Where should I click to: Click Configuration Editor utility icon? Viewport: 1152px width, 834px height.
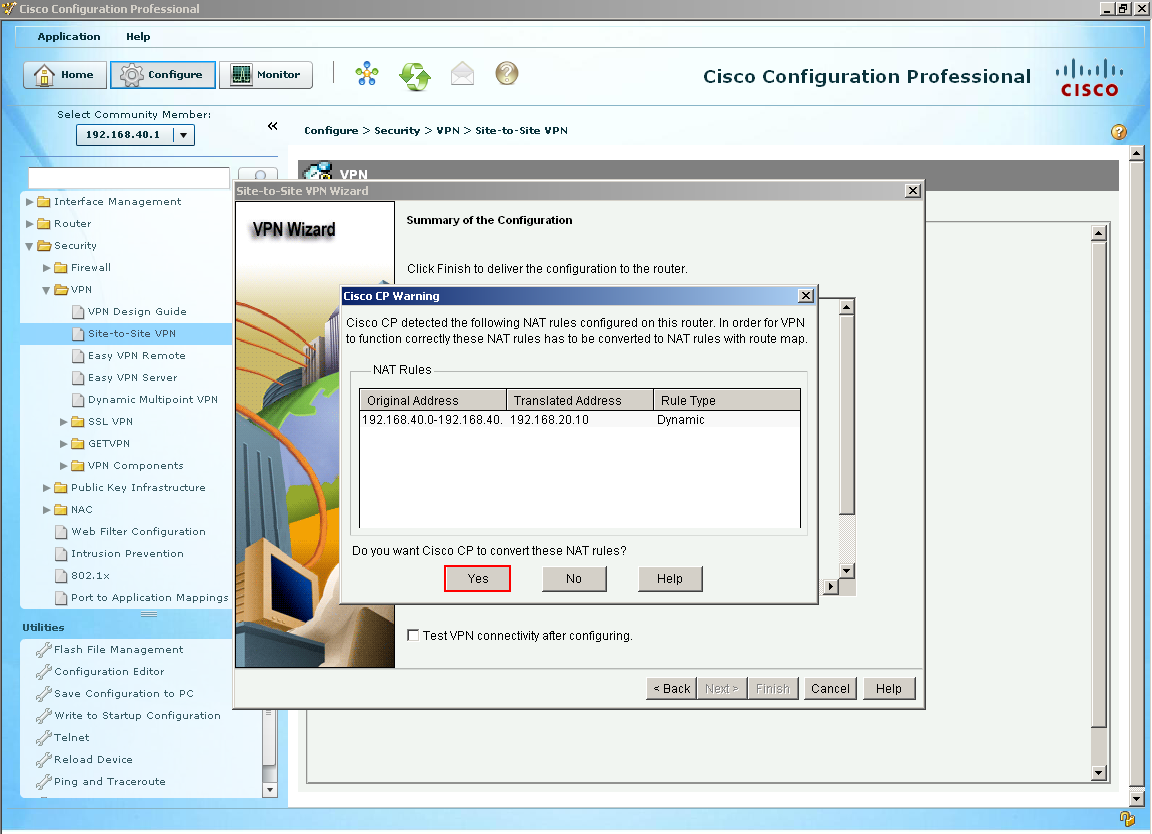tap(44, 672)
